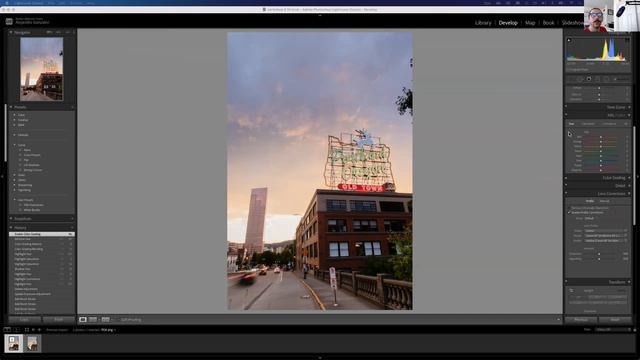Expand the Snapshots panel
The height and width of the screenshot is (360, 640).
(11, 219)
